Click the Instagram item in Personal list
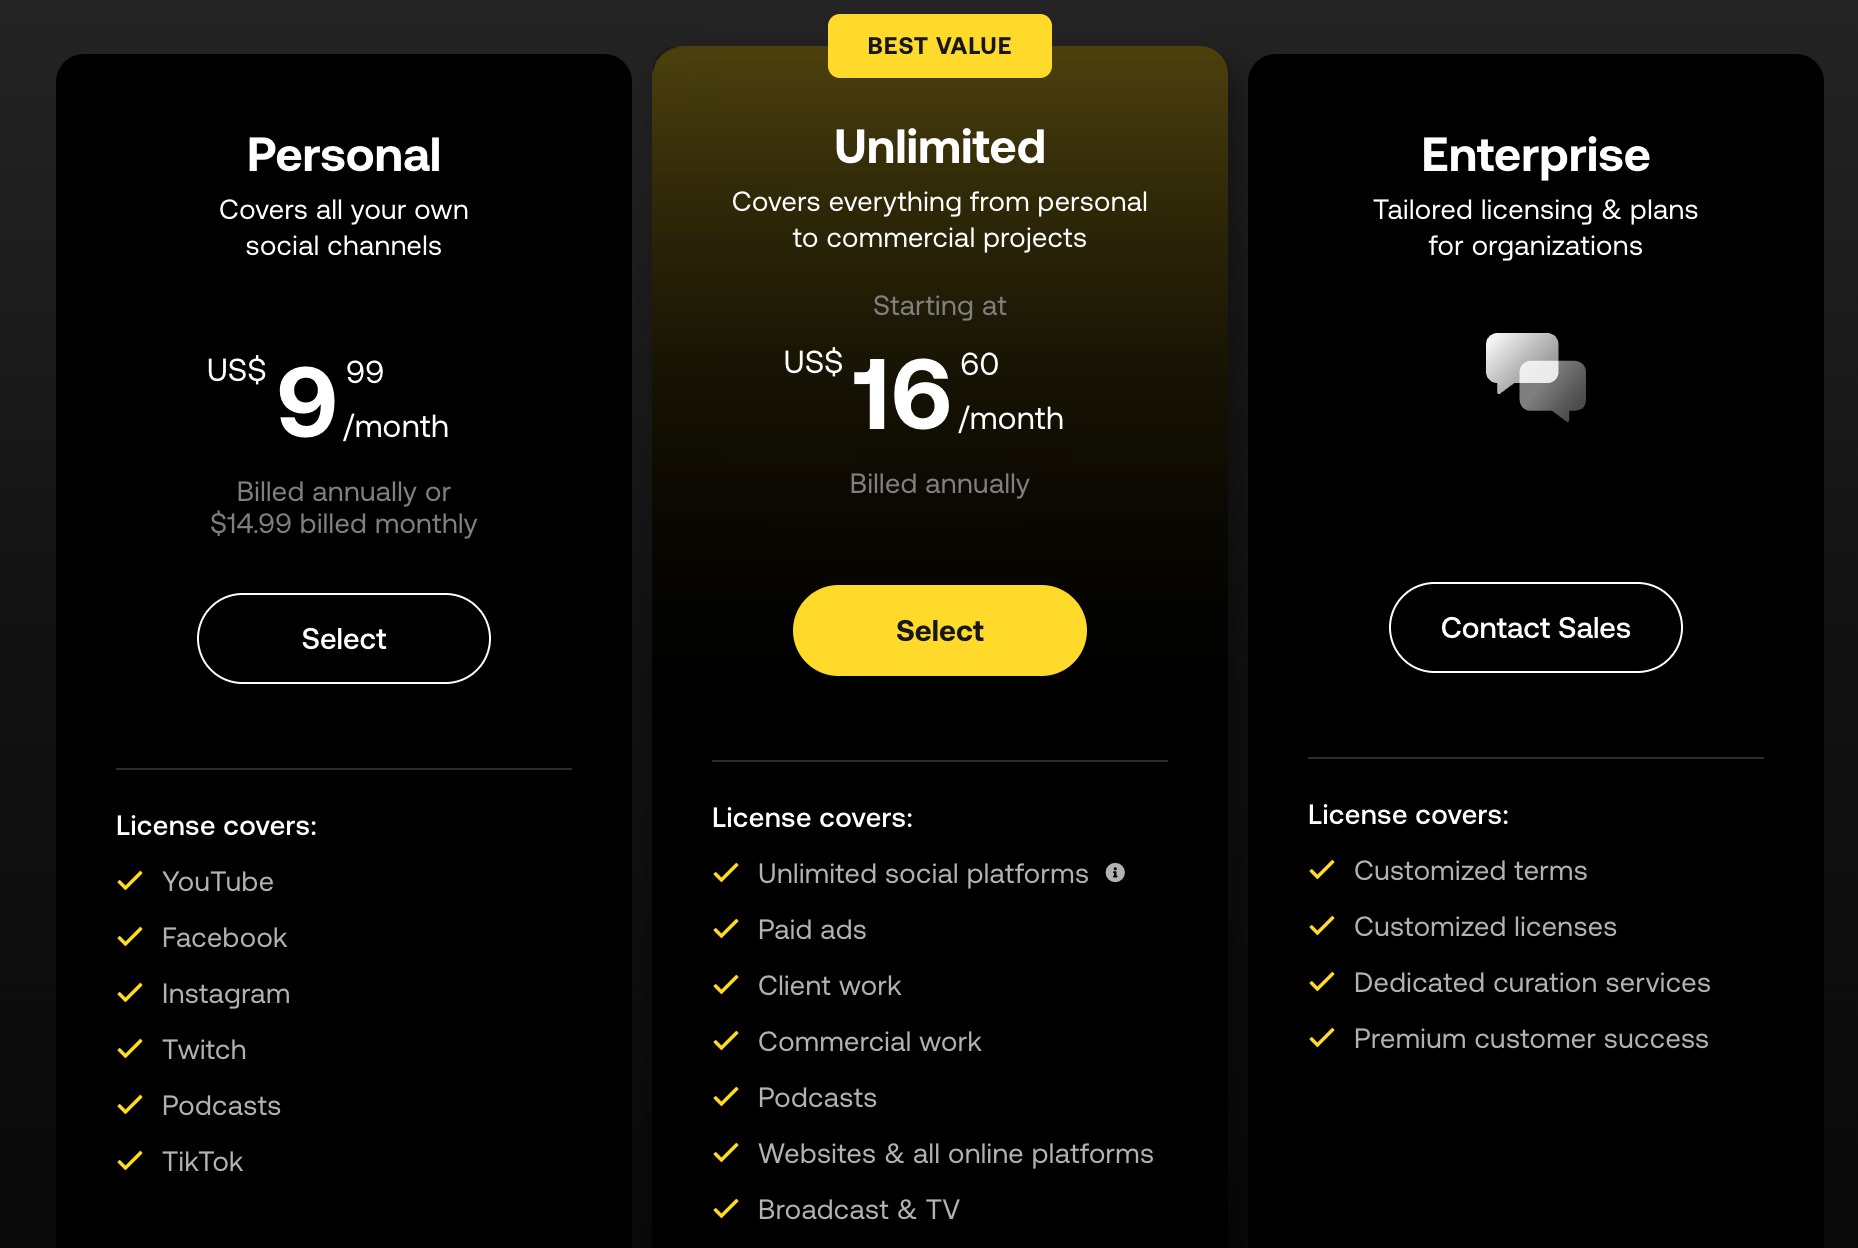1858x1248 pixels. click(x=226, y=993)
